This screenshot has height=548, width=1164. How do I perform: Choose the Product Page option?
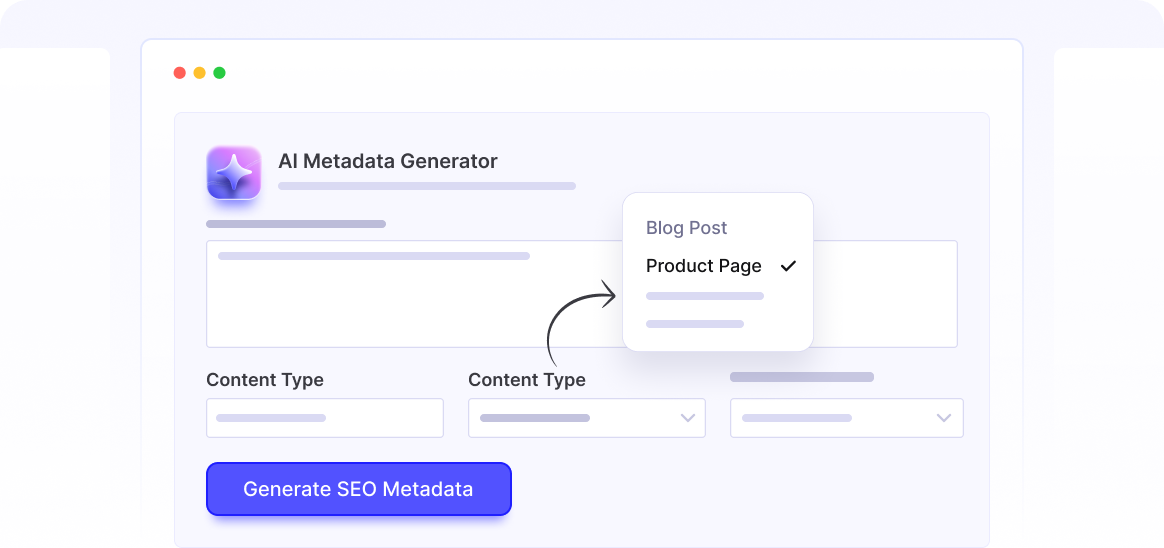click(704, 266)
